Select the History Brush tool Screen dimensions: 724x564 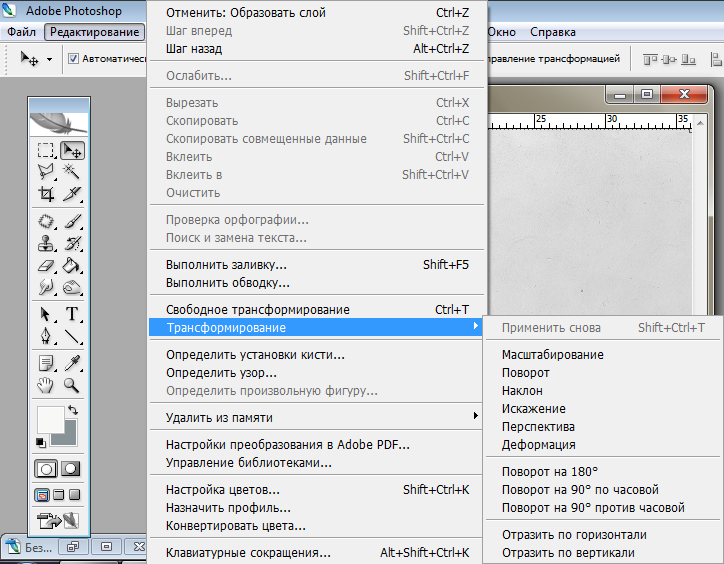click(72, 243)
